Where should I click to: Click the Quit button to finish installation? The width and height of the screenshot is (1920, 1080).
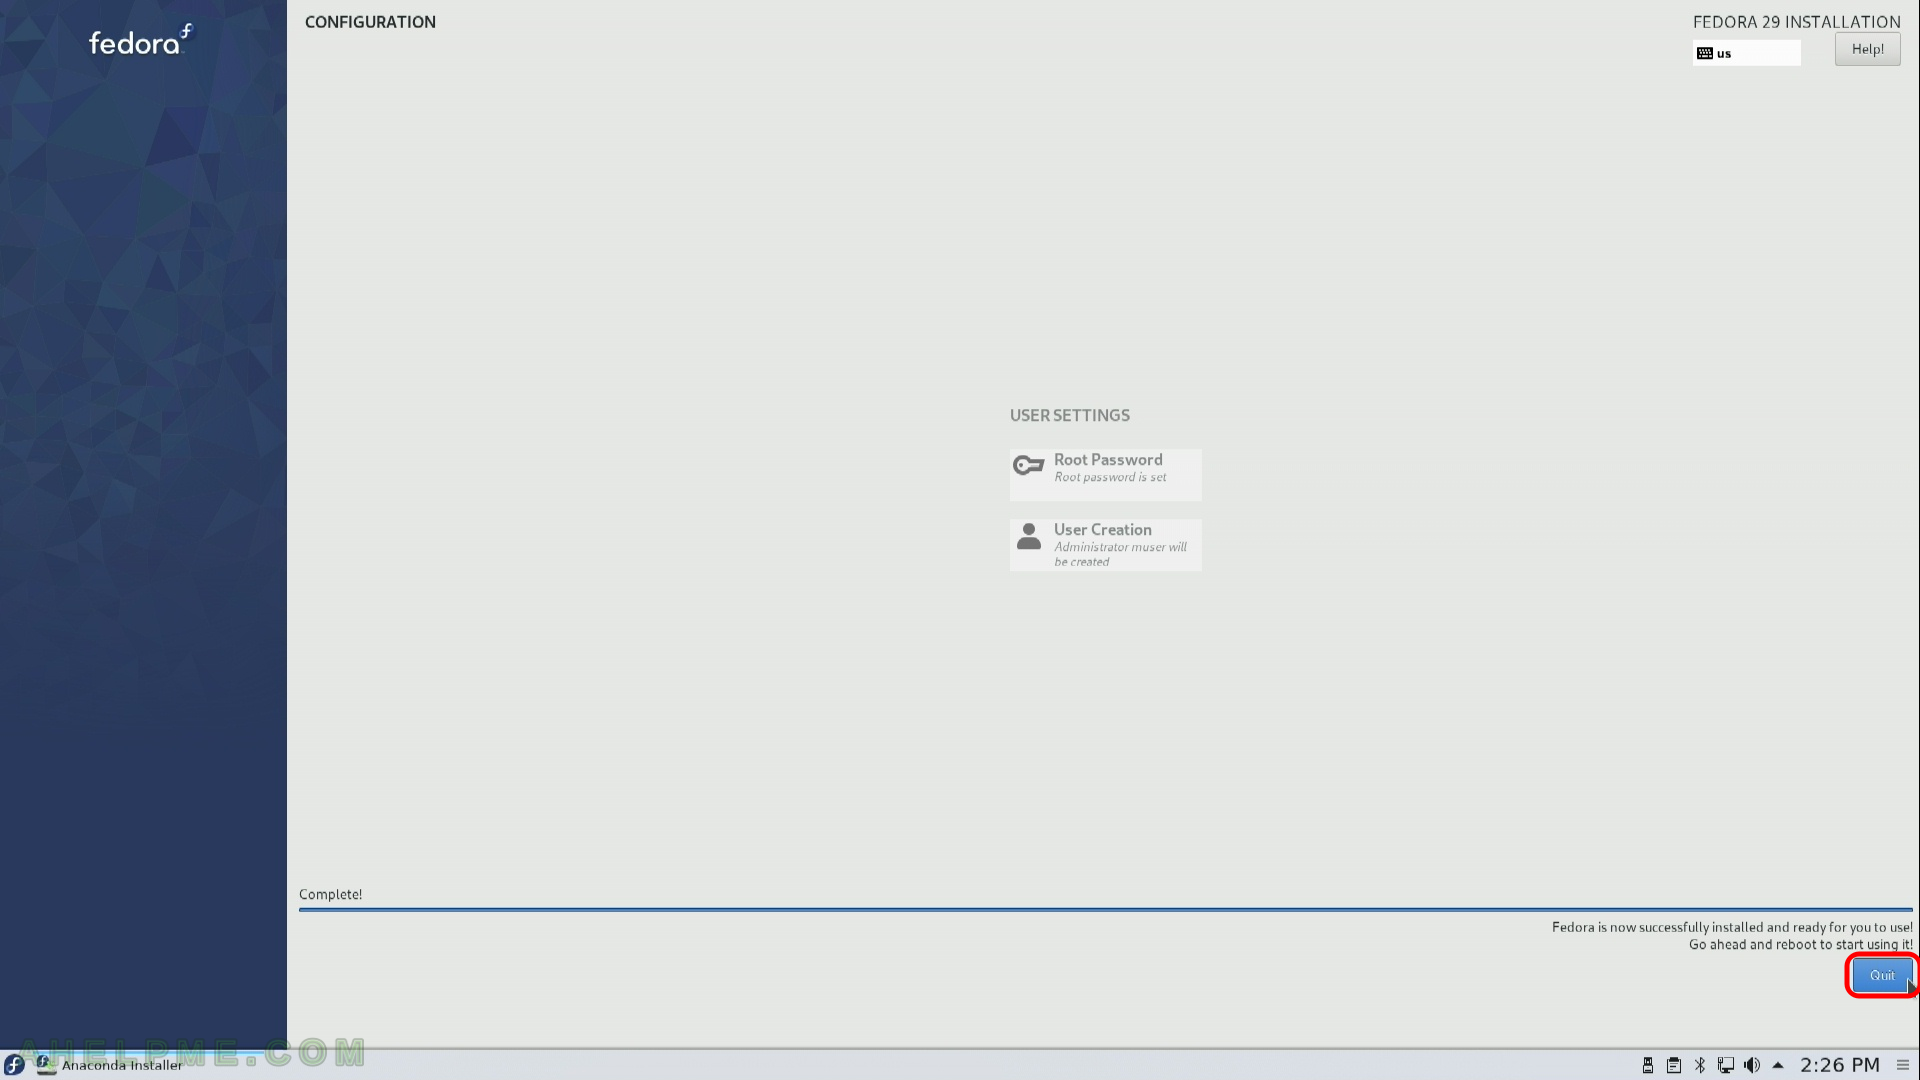(x=1882, y=975)
